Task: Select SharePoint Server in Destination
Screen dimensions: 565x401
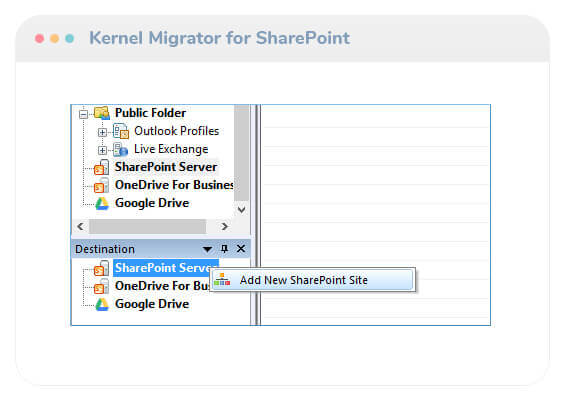Action: [166, 268]
